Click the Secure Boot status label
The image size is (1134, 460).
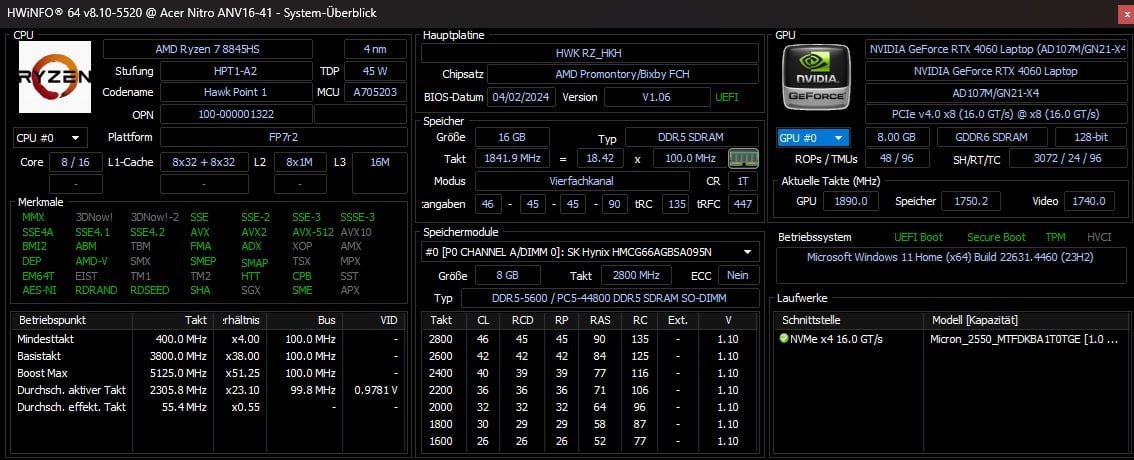(997, 237)
